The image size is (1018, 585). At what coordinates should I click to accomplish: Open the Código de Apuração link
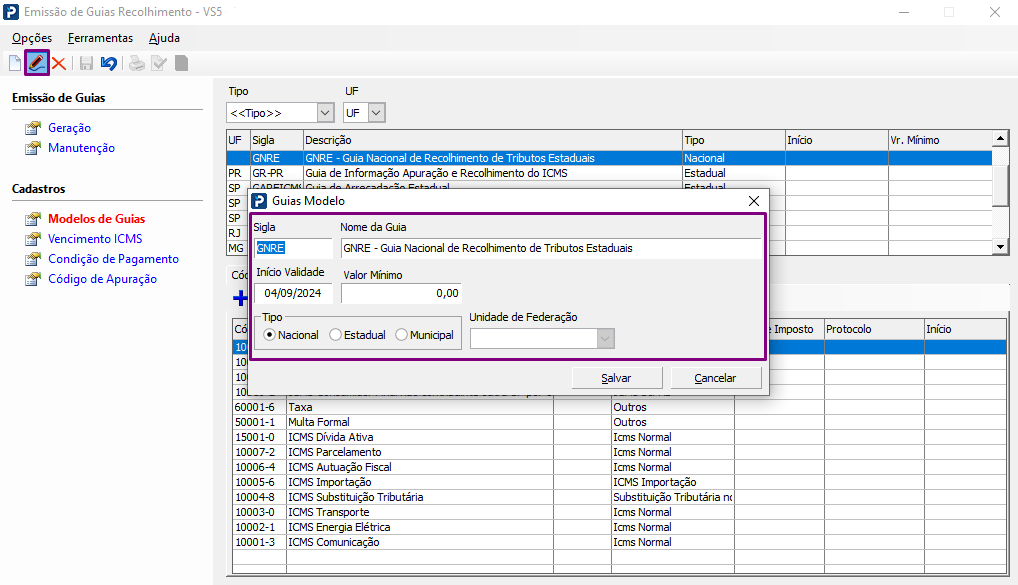click(x=103, y=279)
